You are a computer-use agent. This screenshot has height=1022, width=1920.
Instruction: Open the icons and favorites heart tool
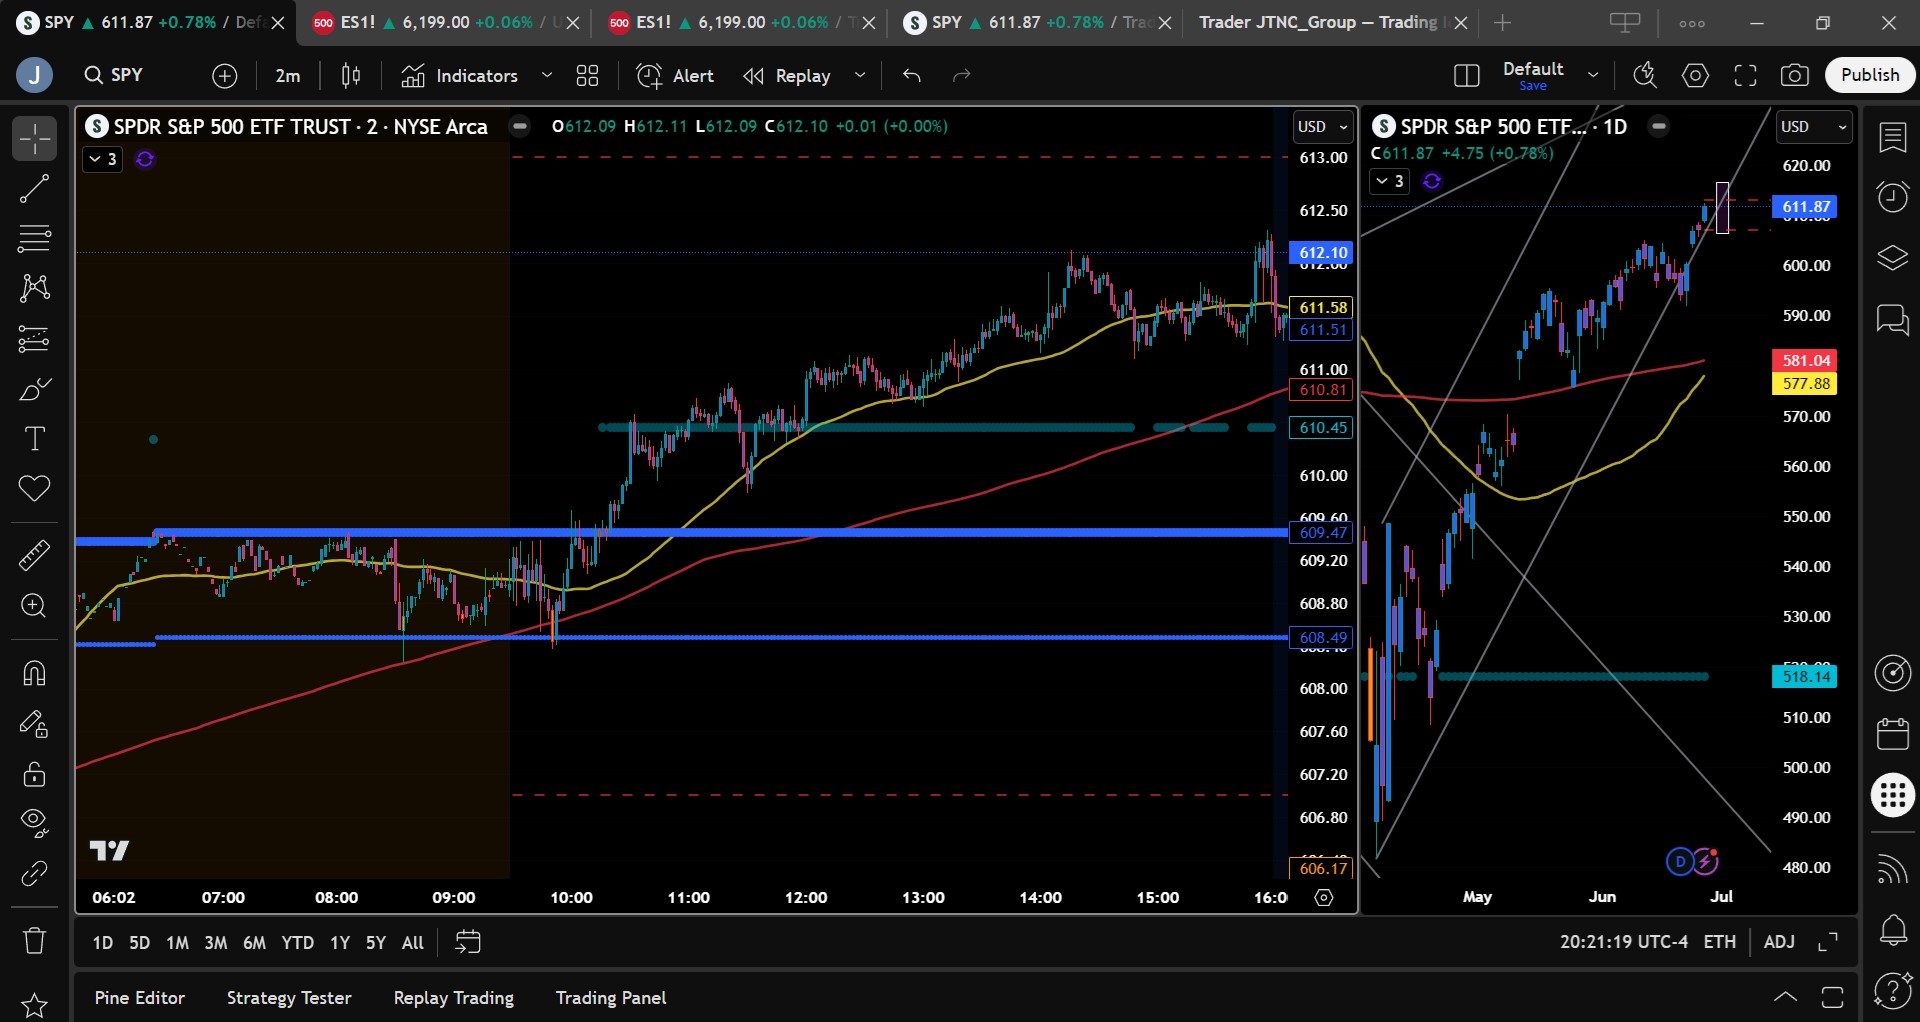coord(34,489)
